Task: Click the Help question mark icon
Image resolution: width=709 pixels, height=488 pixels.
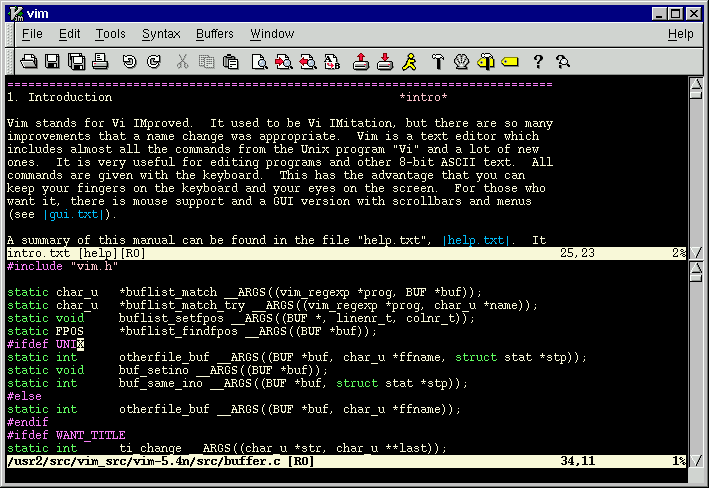Action: pyautogui.click(x=538, y=62)
